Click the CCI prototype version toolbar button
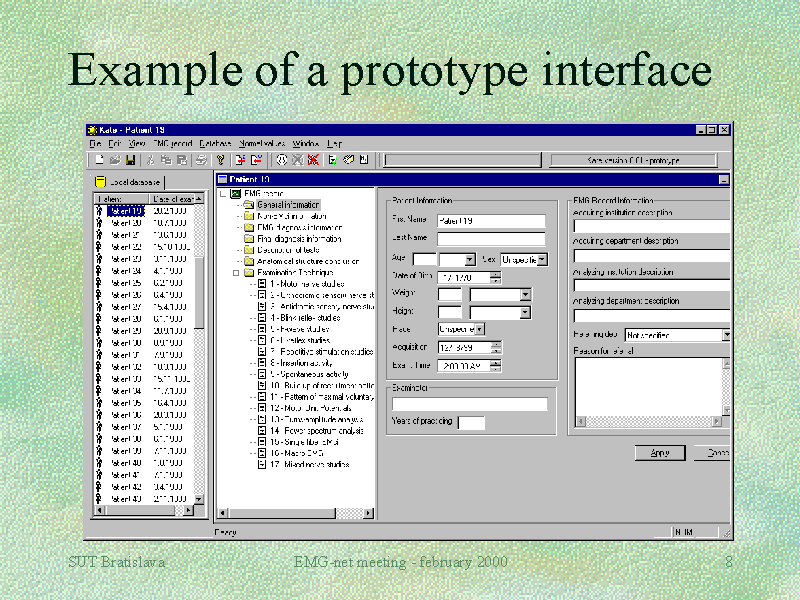 click(633, 160)
